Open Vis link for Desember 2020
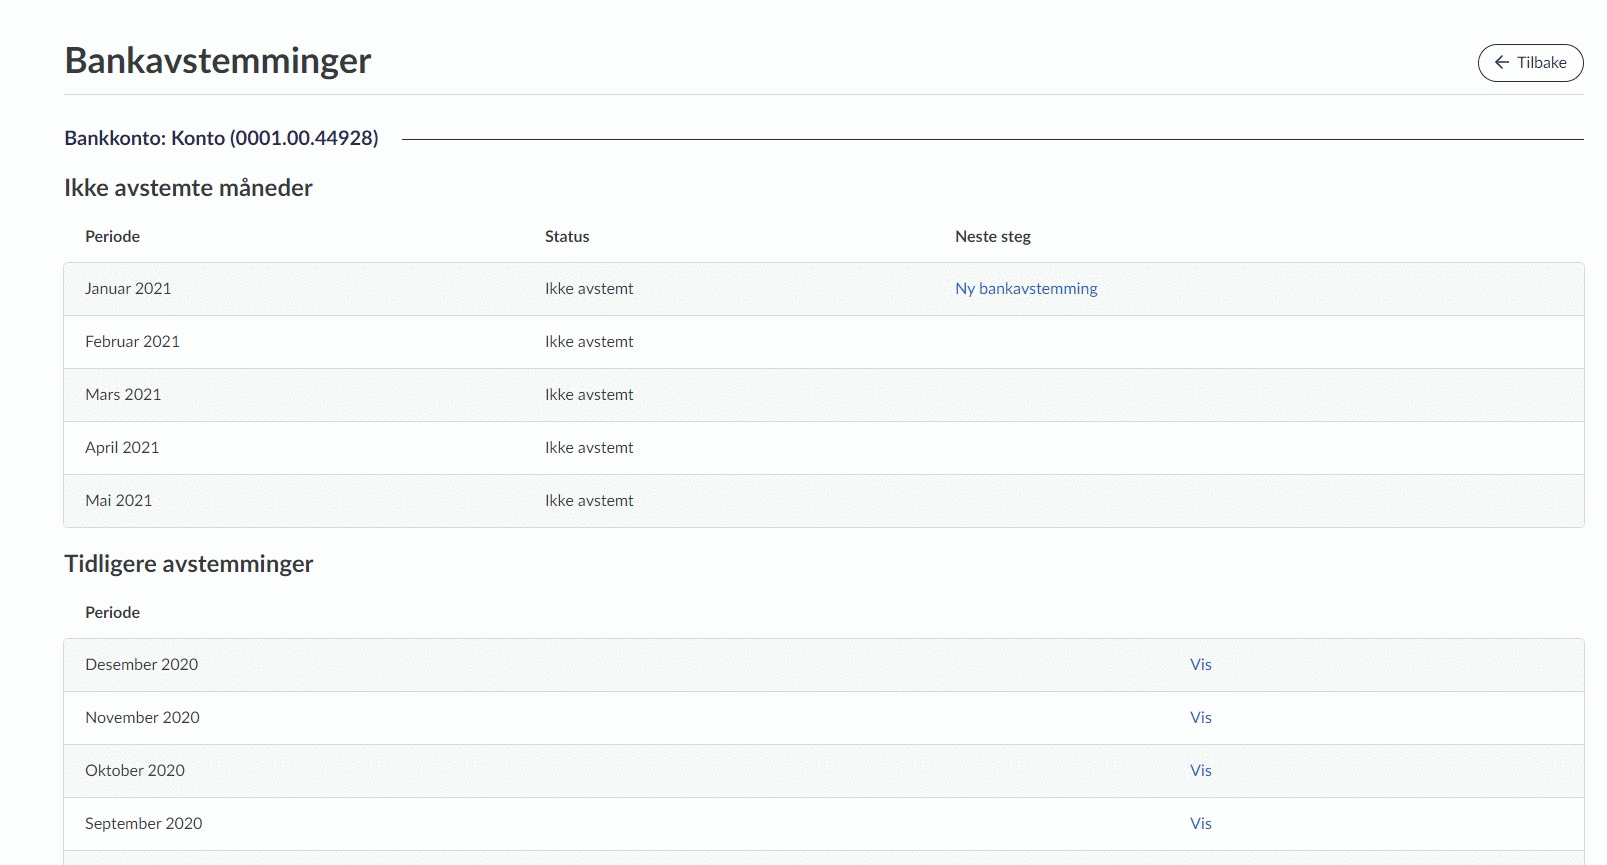Viewport: 1607px width, 865px height. [x=1200, y=664]
